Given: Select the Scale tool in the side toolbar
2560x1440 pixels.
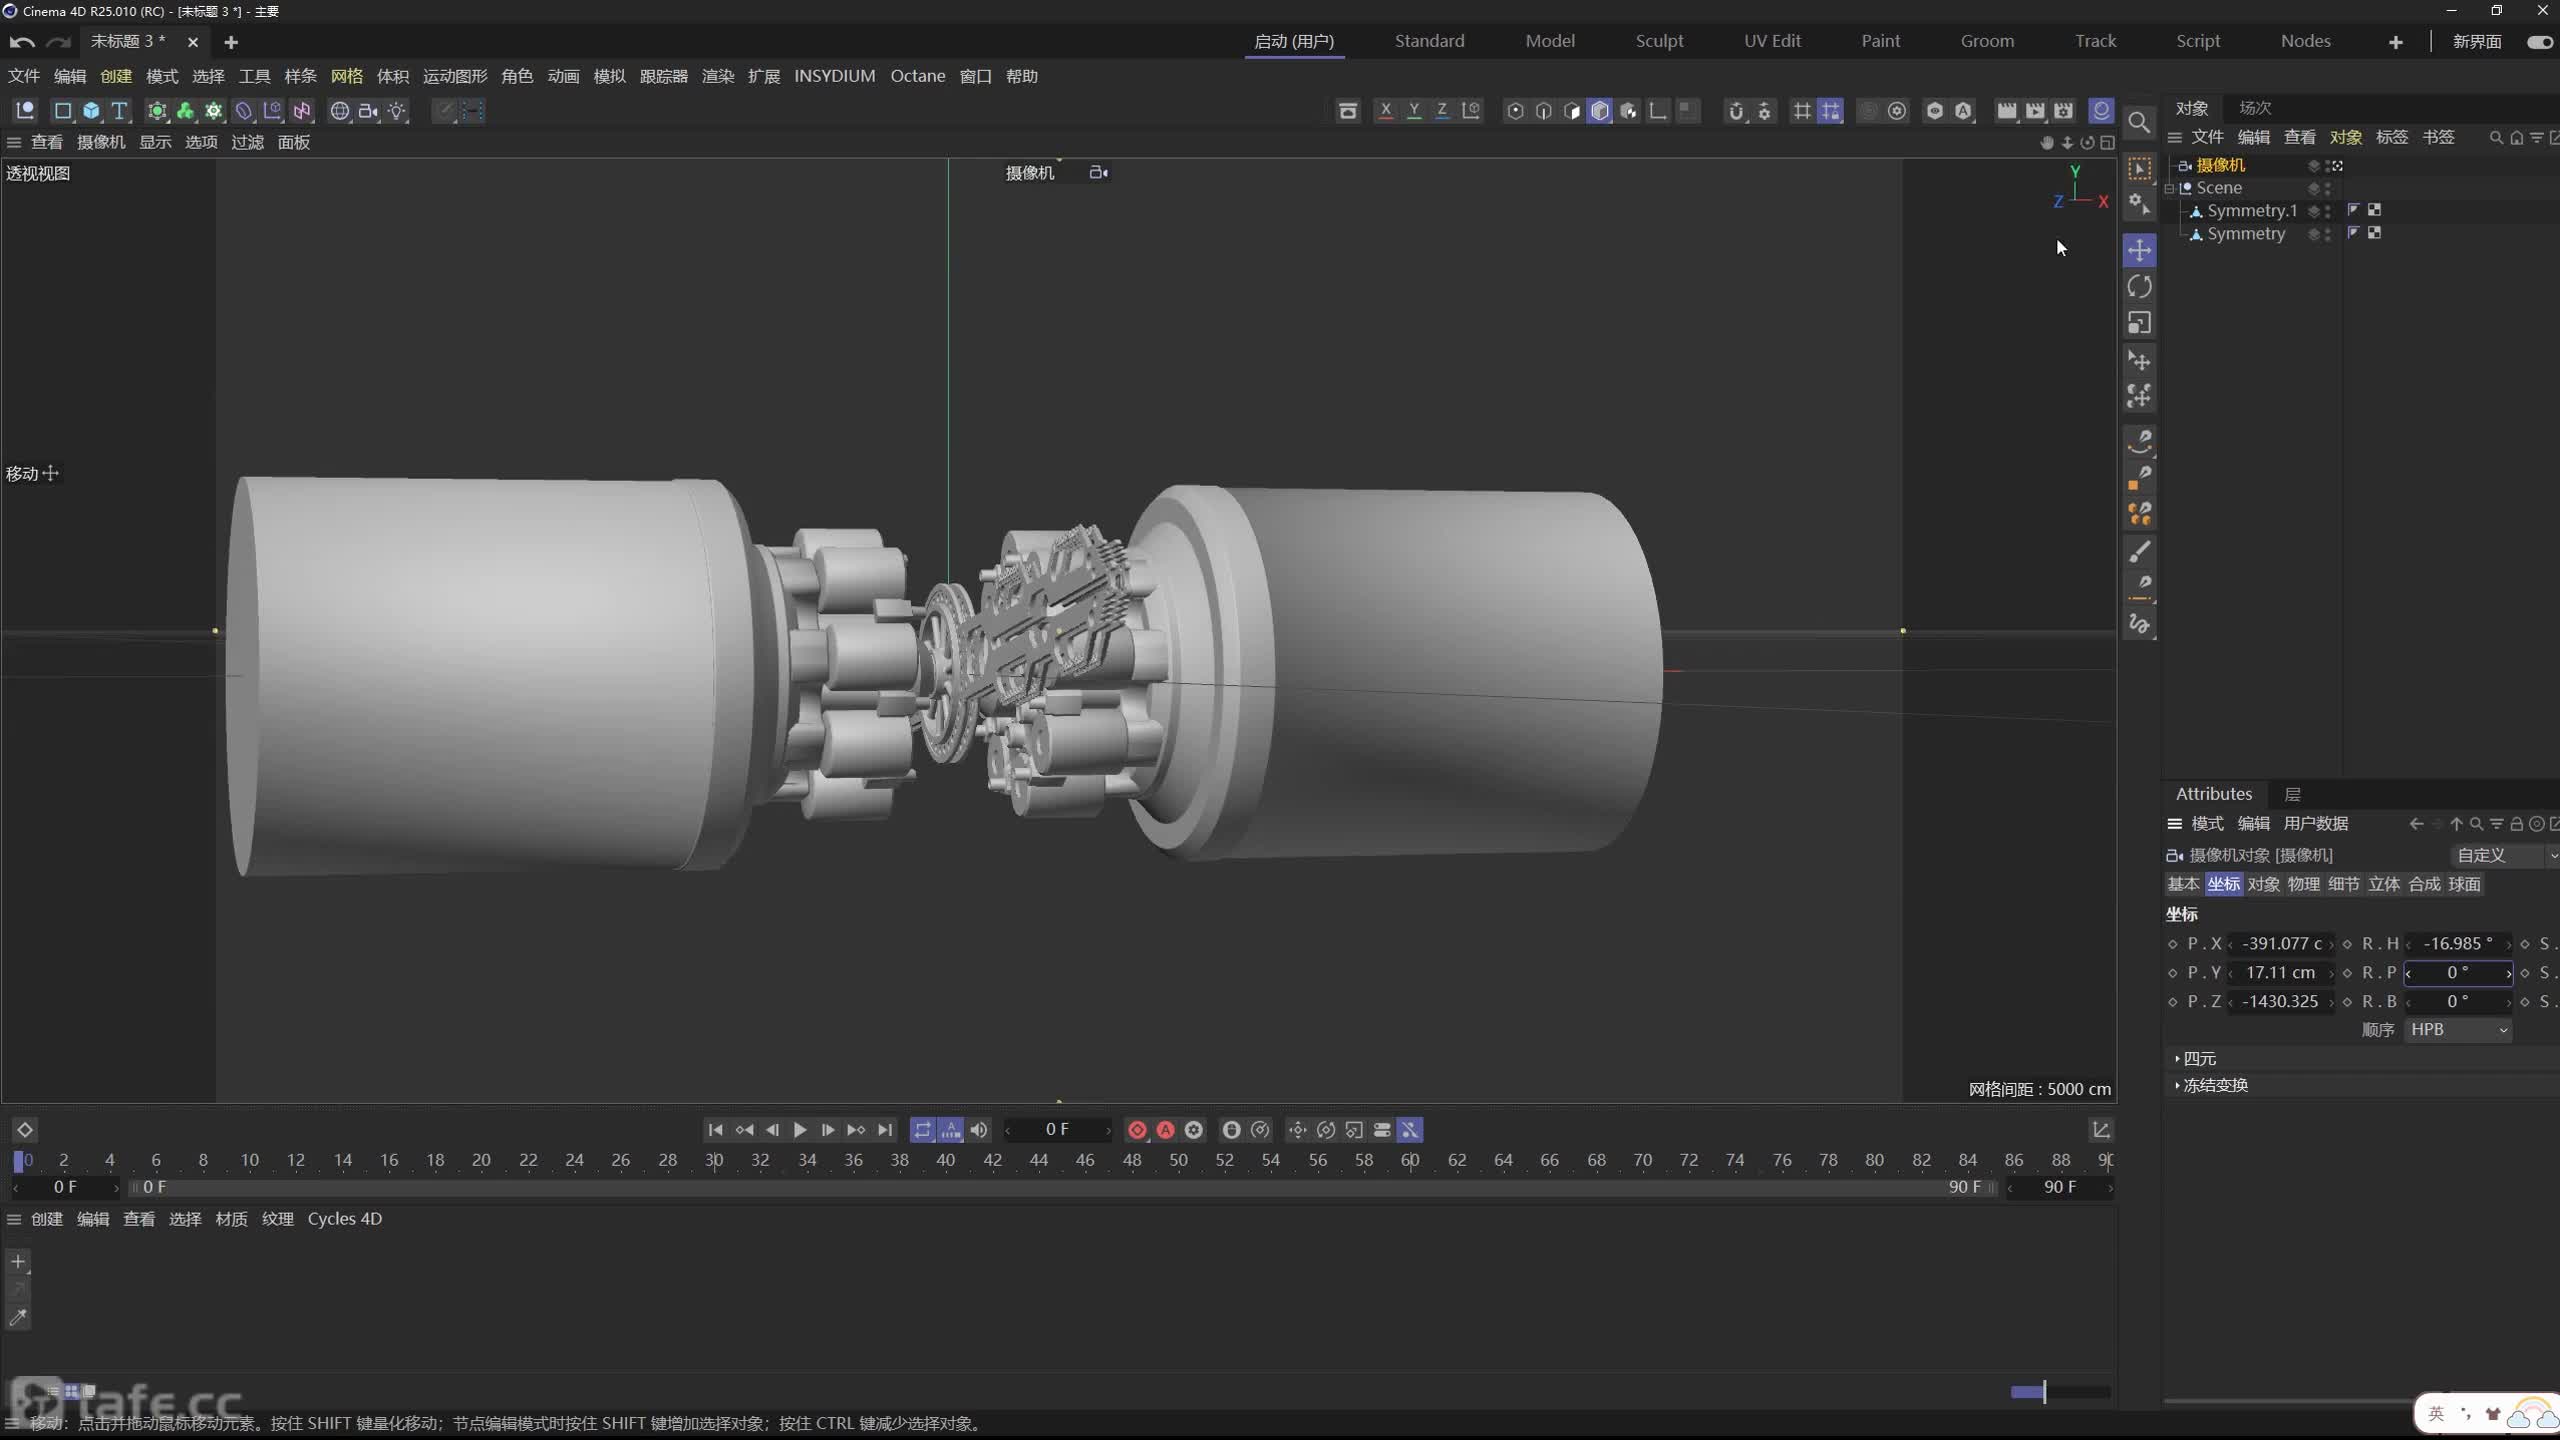Looking at the screenshot, I should click(2139, 323).
